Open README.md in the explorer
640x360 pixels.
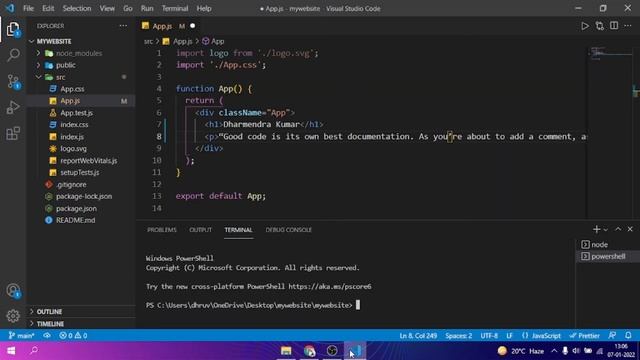(x=76, y=220)
